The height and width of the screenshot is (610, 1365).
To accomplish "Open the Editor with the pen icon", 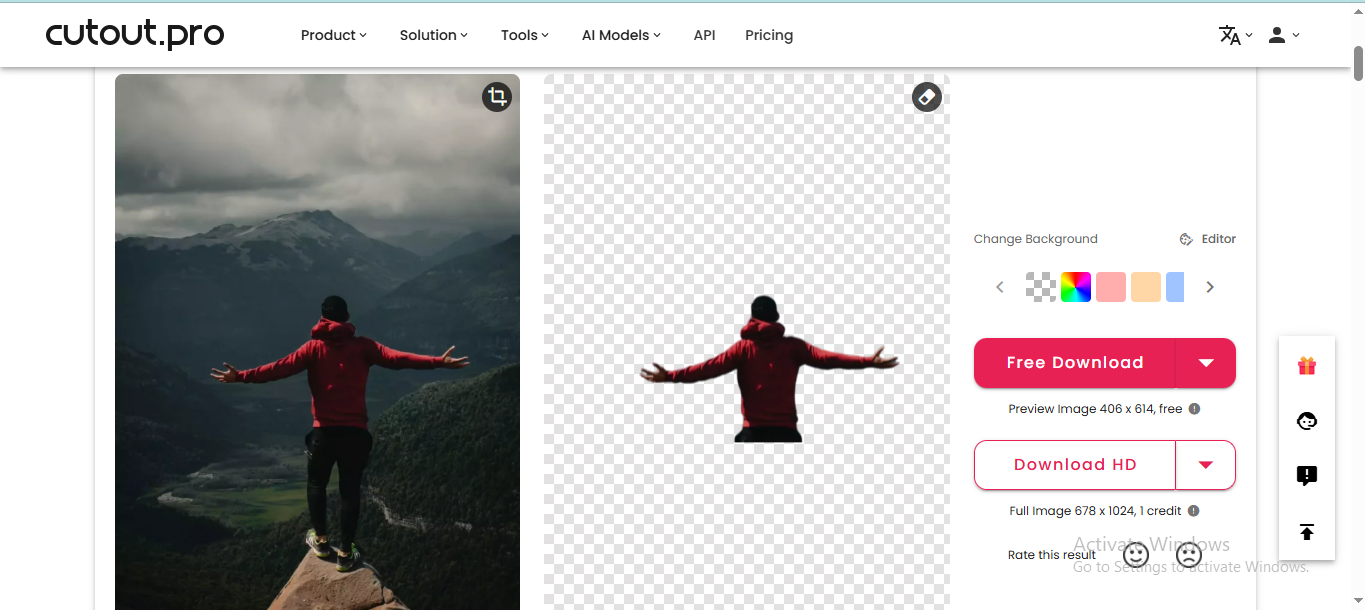I will point(1207,238).
